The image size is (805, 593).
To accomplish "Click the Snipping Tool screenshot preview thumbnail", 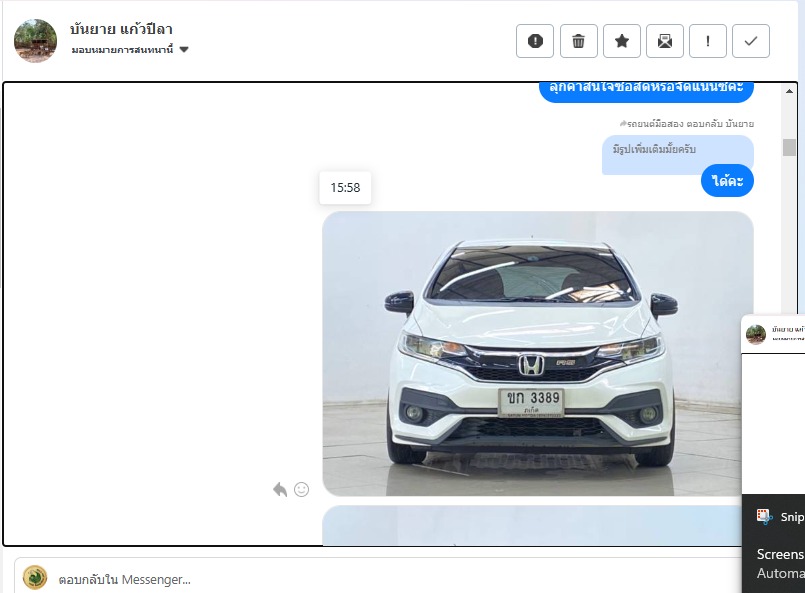I will (x=773, y=404).
